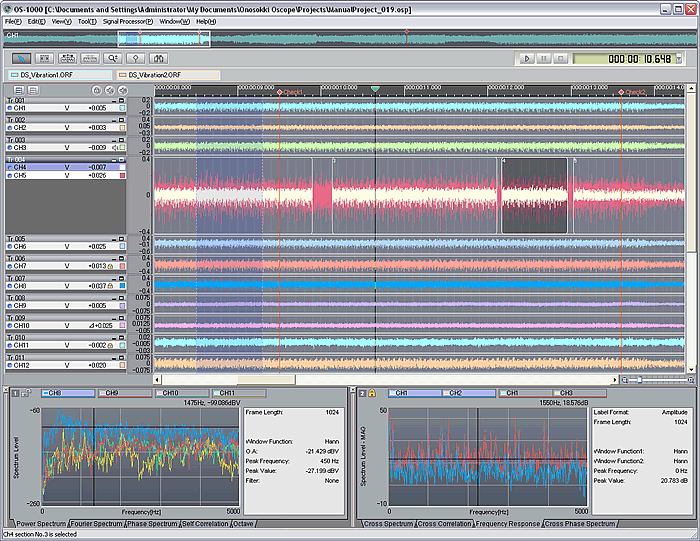Click the CH1 cyan color swatch

click(122, 108)
